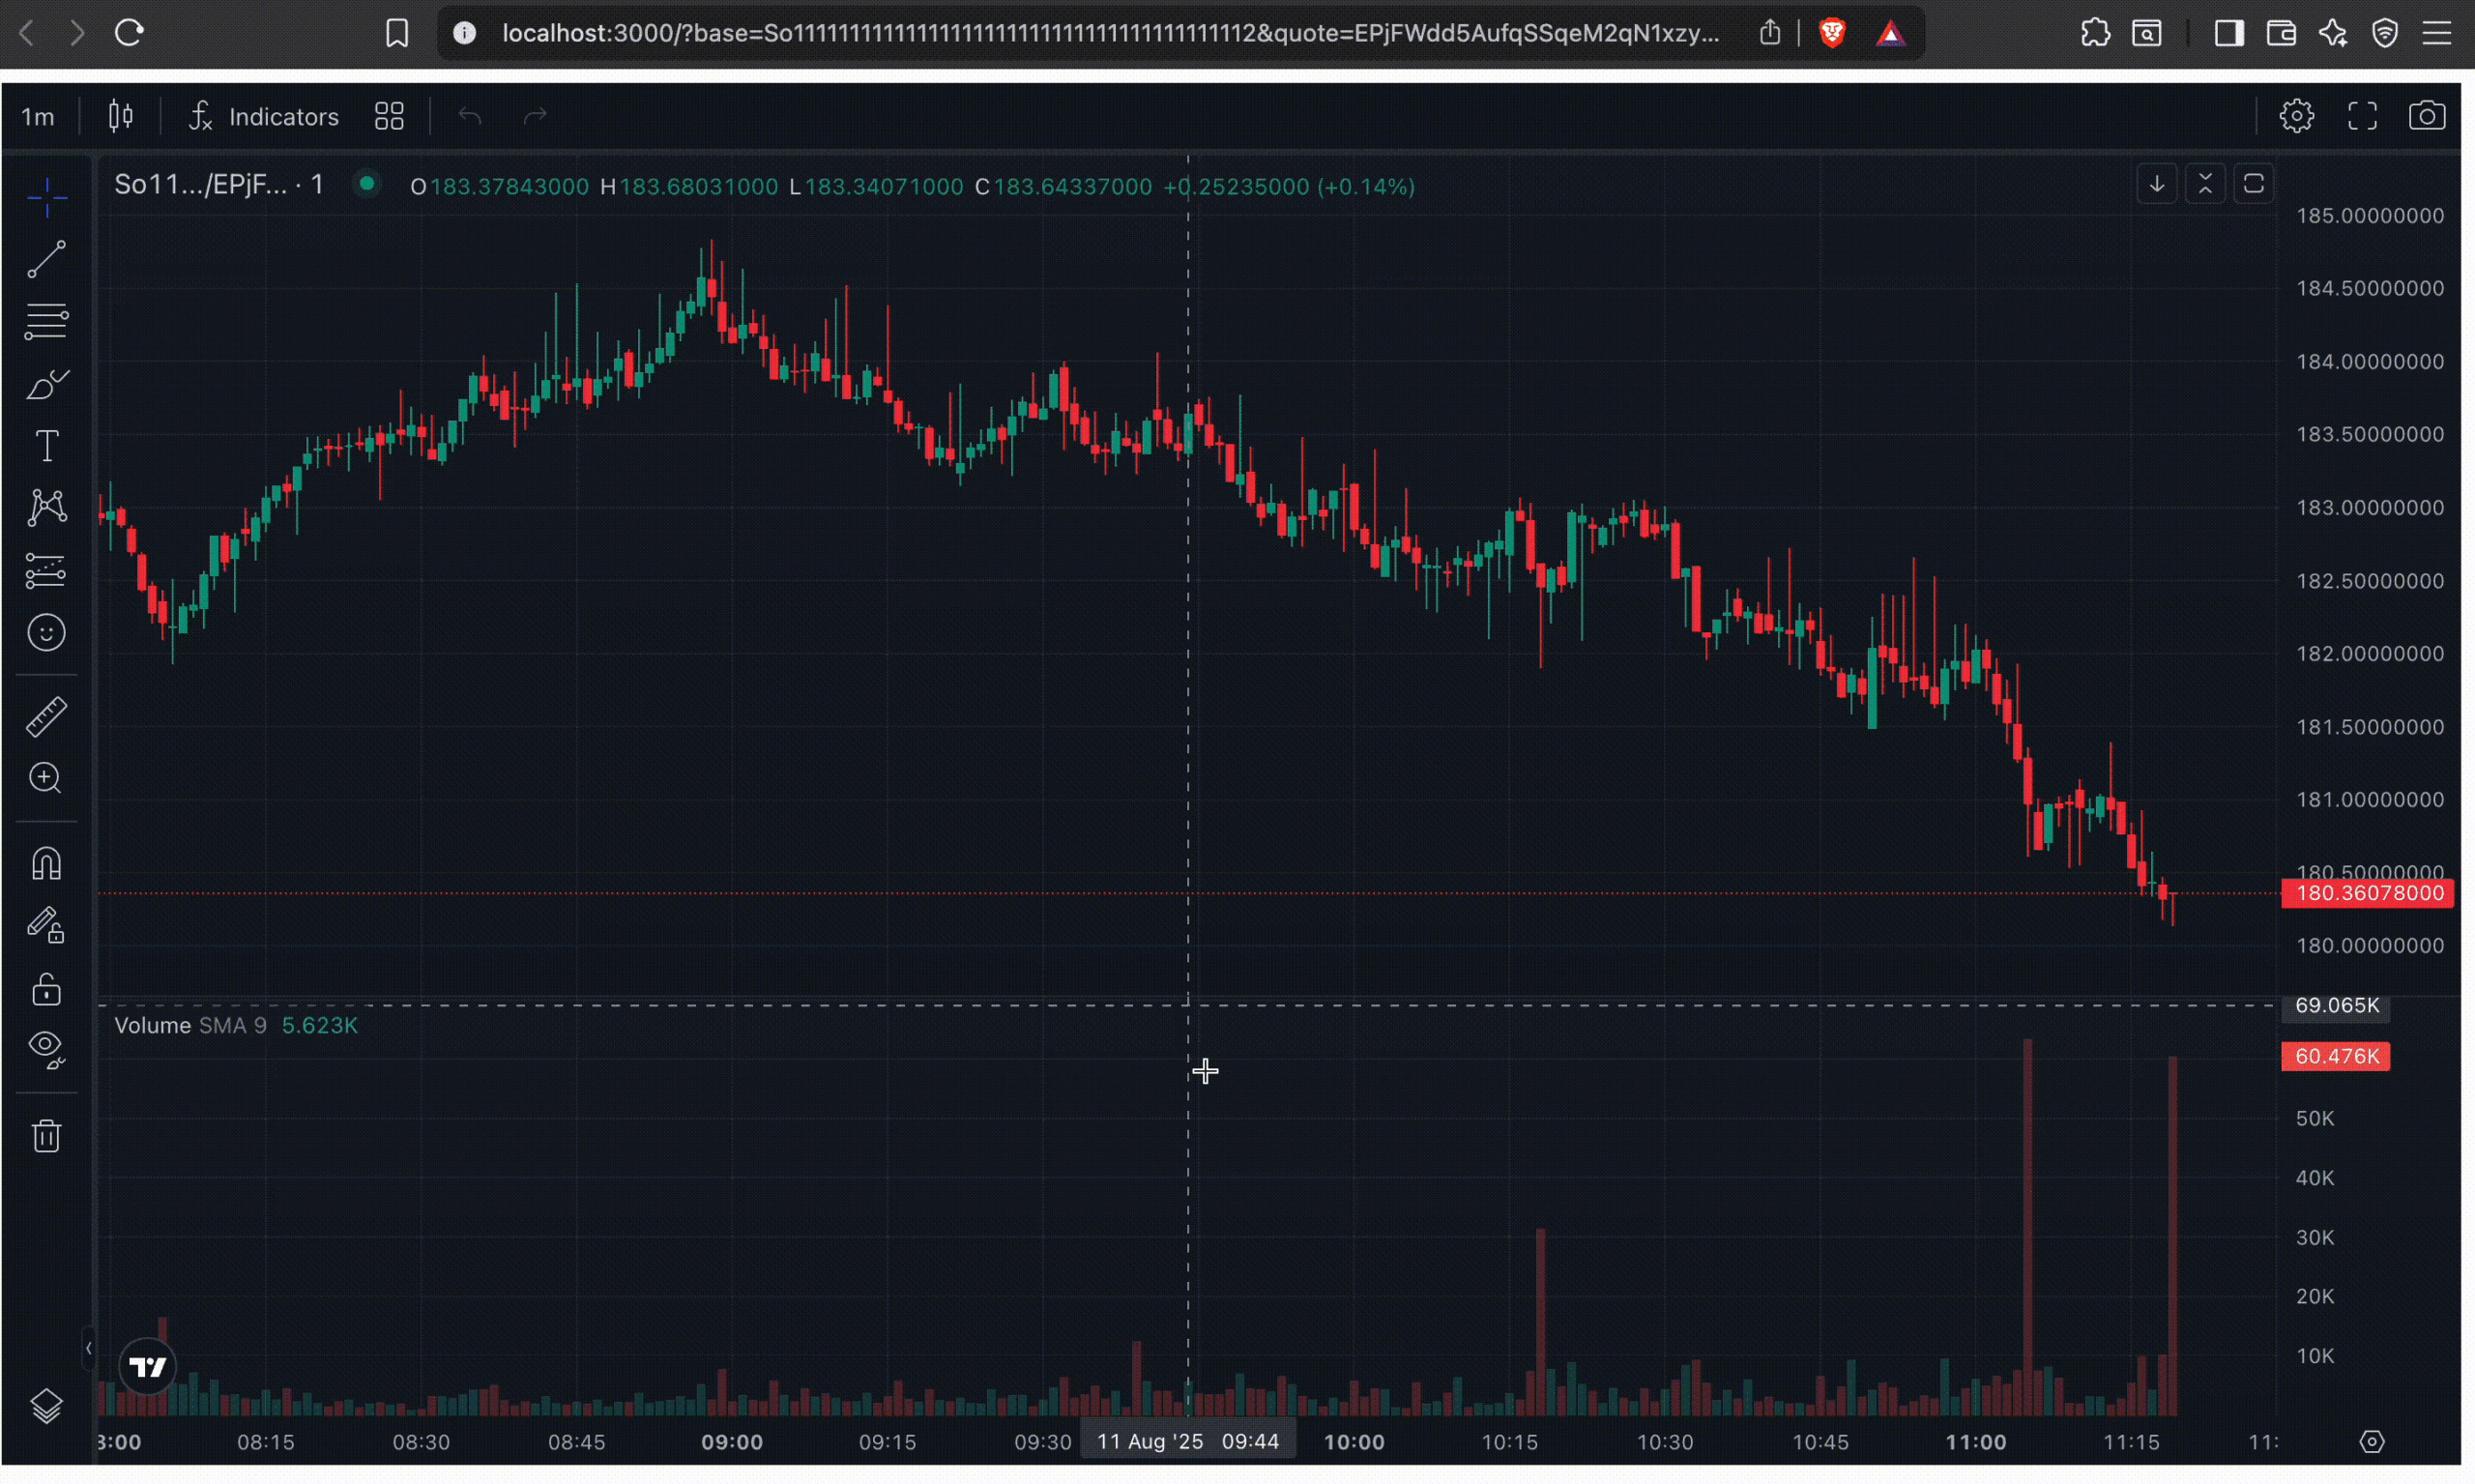
Task: Click the view site information icon
Action: (465, 33)
